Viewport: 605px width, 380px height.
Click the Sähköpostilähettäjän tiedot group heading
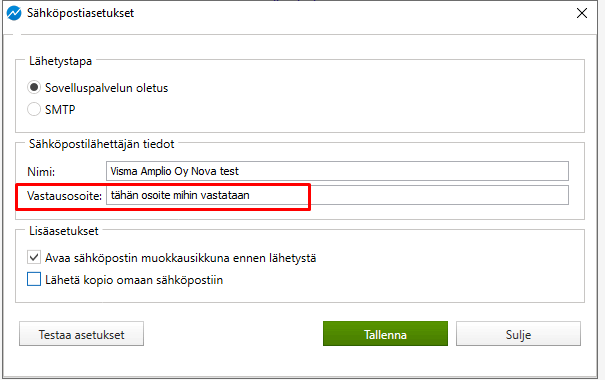click(x=101, y=144)
